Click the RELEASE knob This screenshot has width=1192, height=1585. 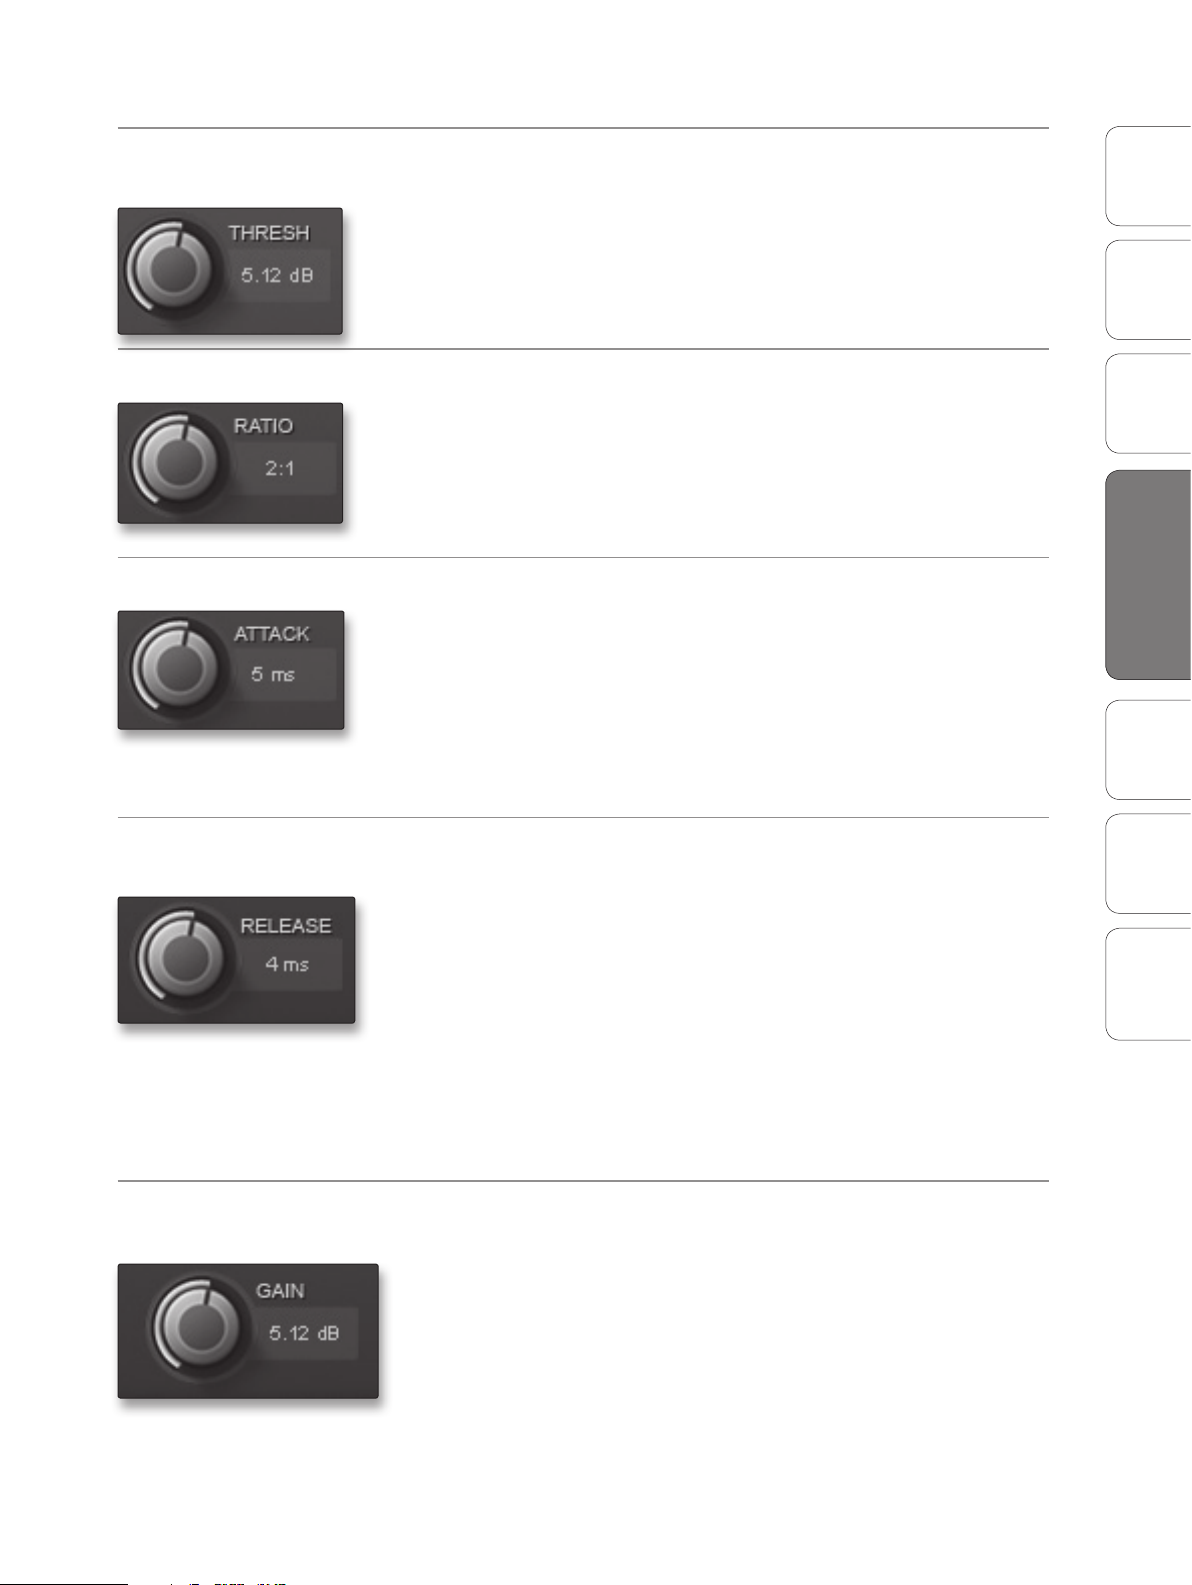point(181,957)
